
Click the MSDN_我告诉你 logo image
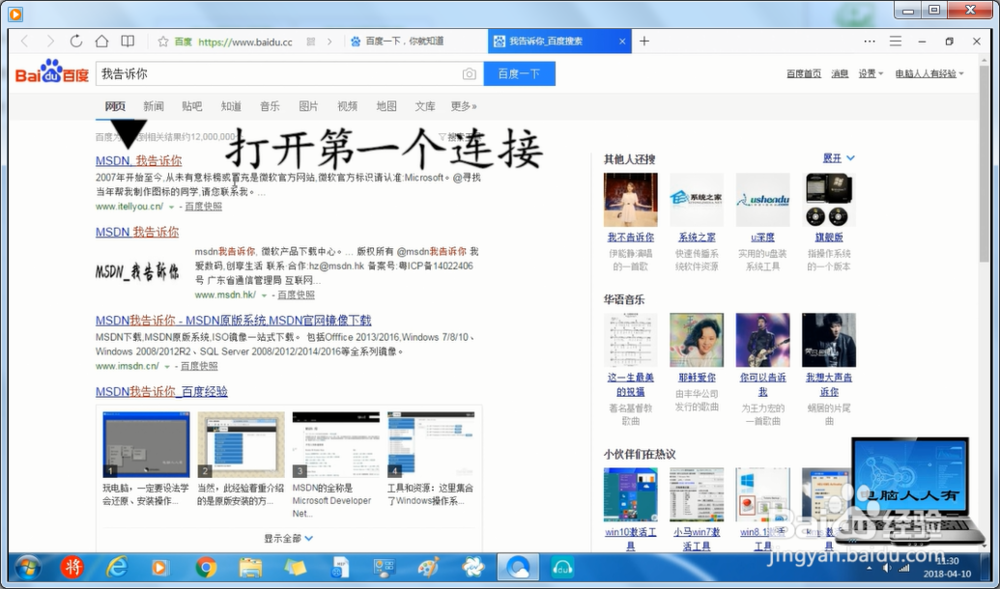click(138, 272)
